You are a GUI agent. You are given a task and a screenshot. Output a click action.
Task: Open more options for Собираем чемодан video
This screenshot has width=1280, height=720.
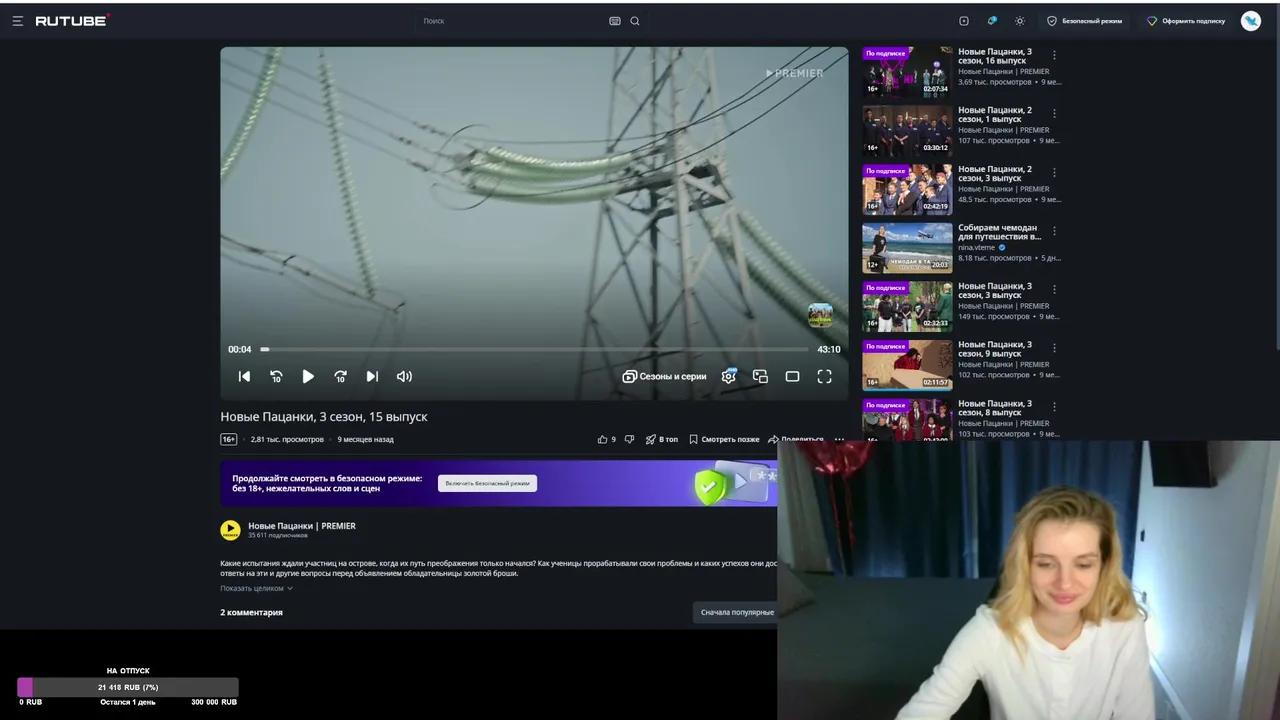1054,230
